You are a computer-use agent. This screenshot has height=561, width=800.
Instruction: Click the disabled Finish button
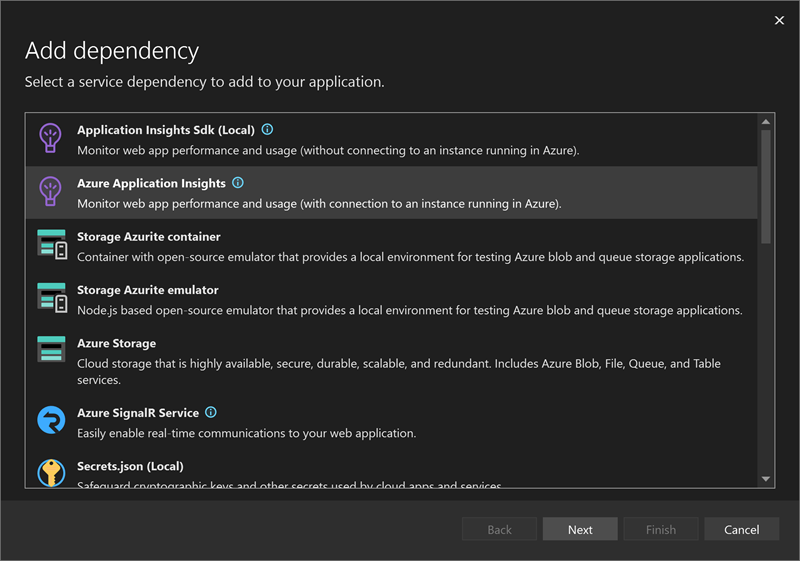point(661,529)
